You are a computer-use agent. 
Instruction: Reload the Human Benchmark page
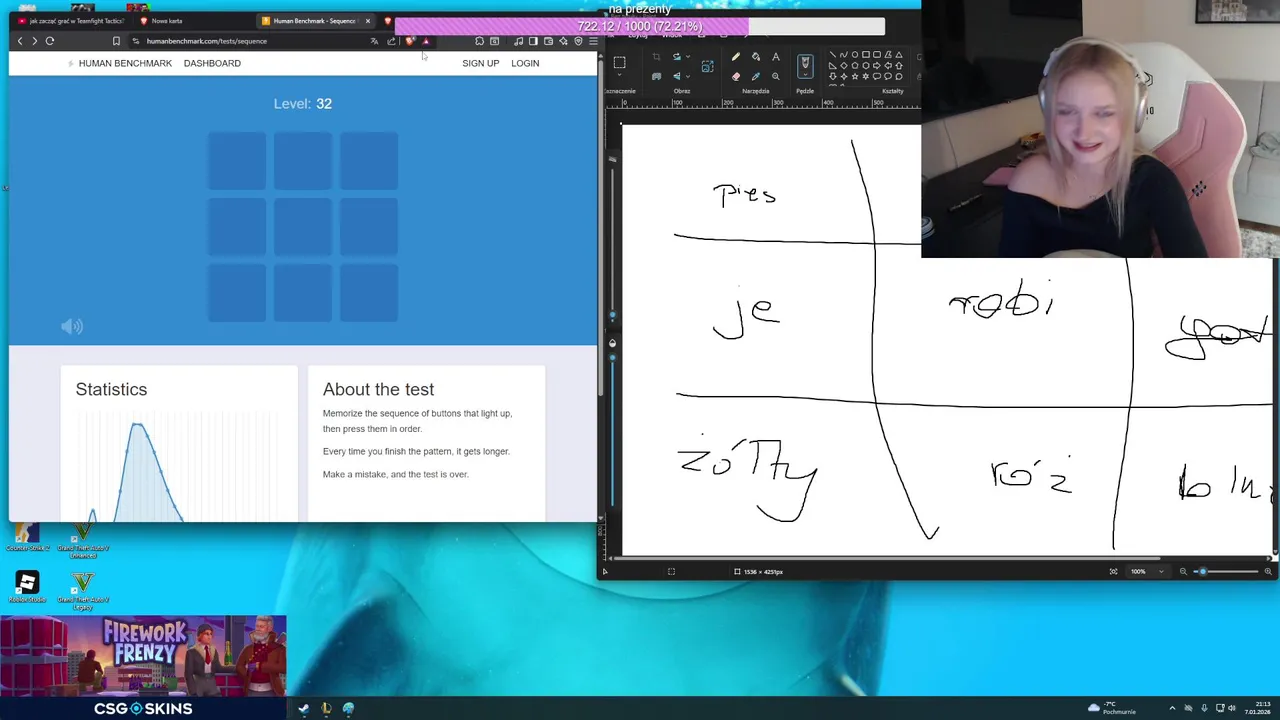pos(50,41)
